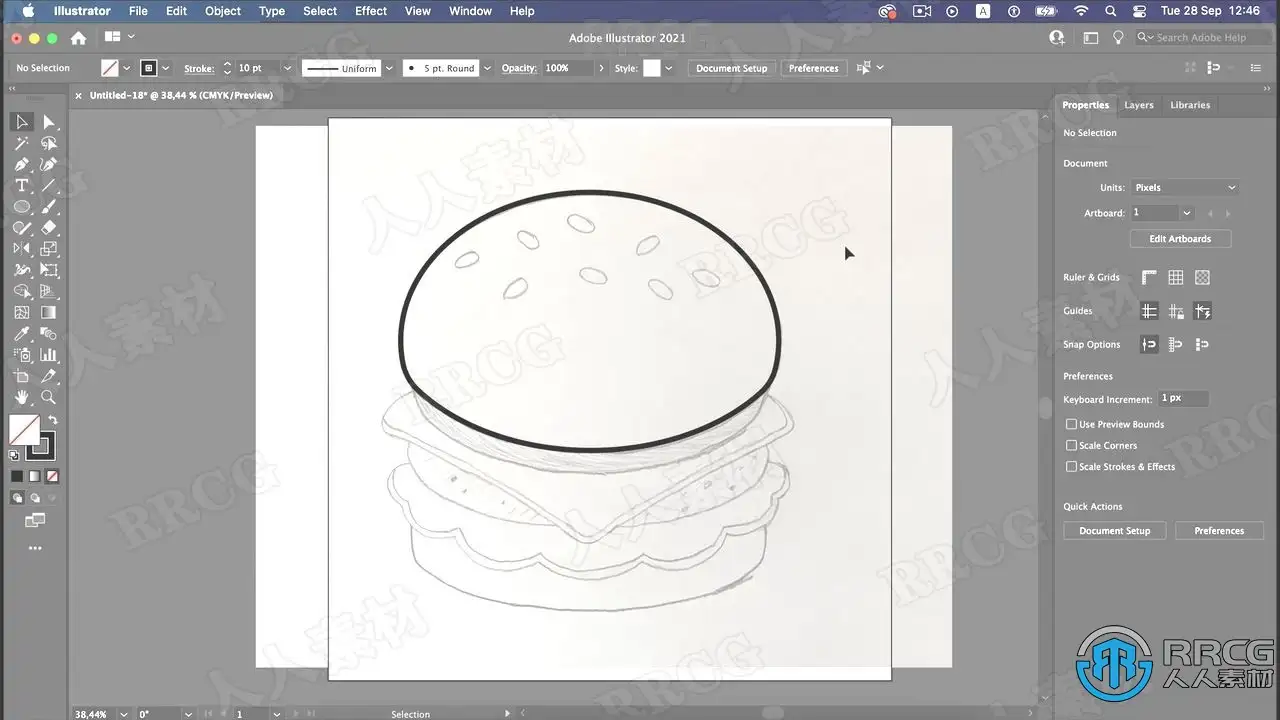Switch to the Libraries tab
This screenshot has height=720, width=1280.
click(1190, 105)
